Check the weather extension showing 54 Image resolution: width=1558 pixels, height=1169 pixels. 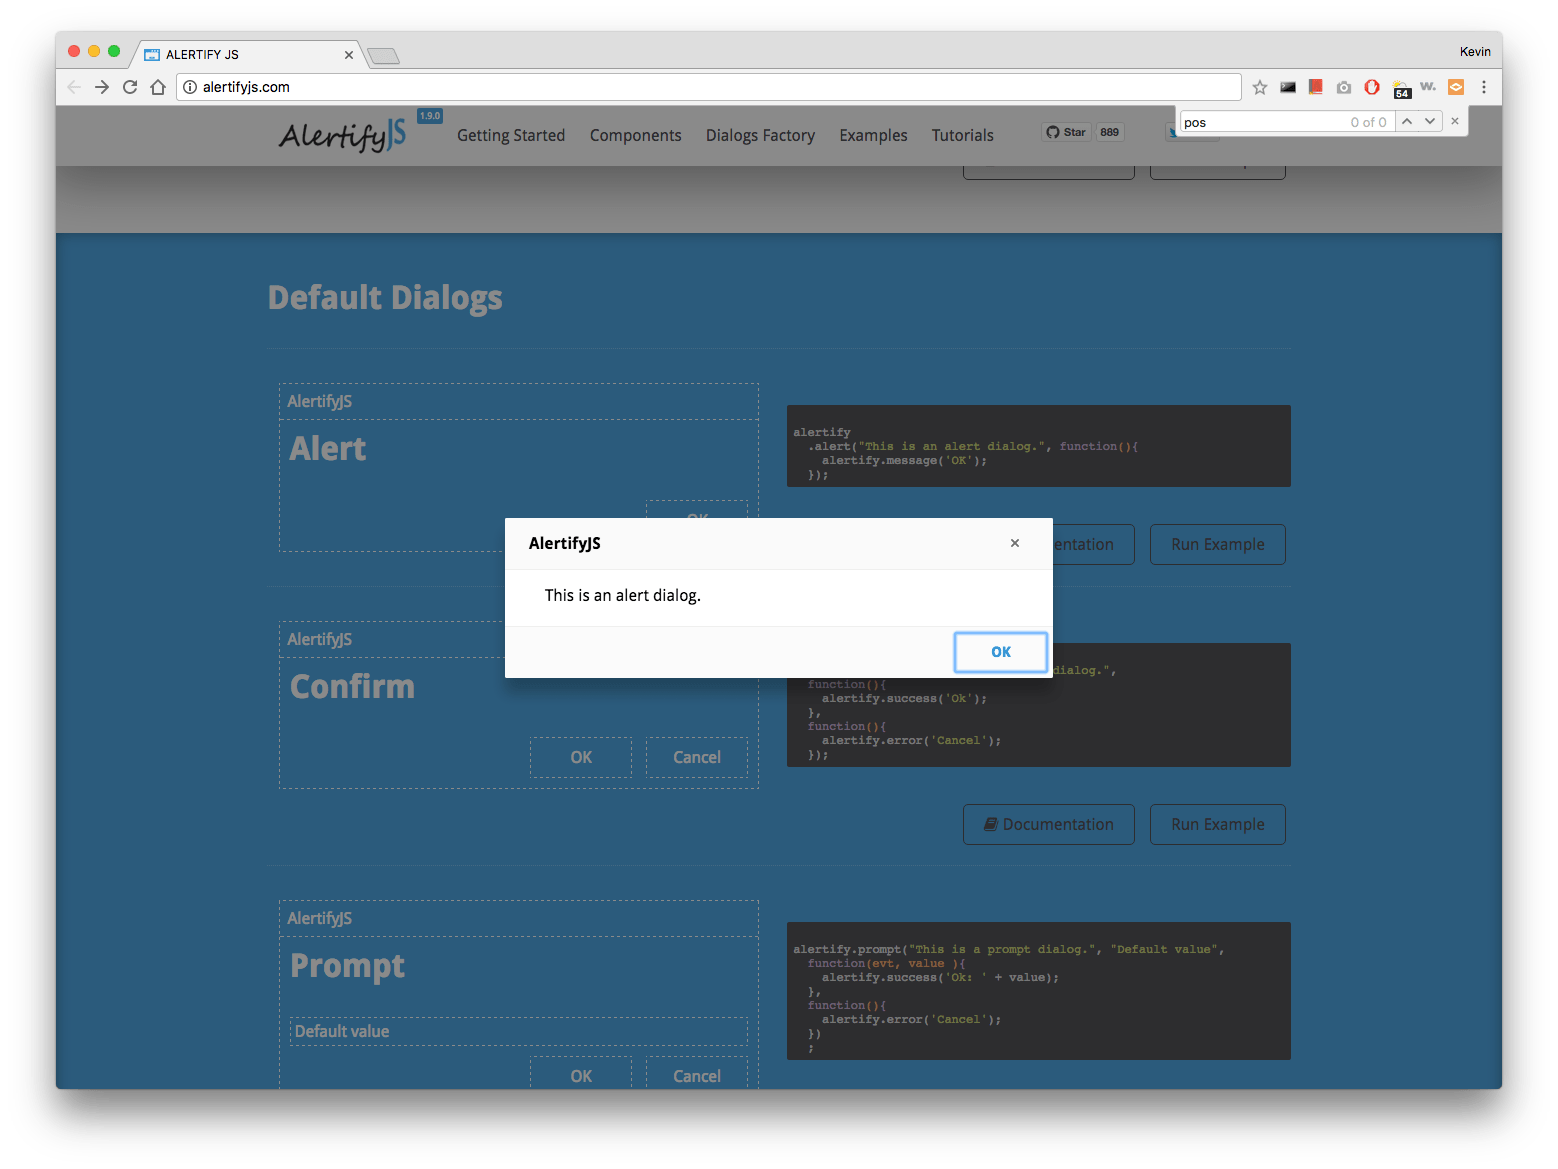coord(1400,87)
